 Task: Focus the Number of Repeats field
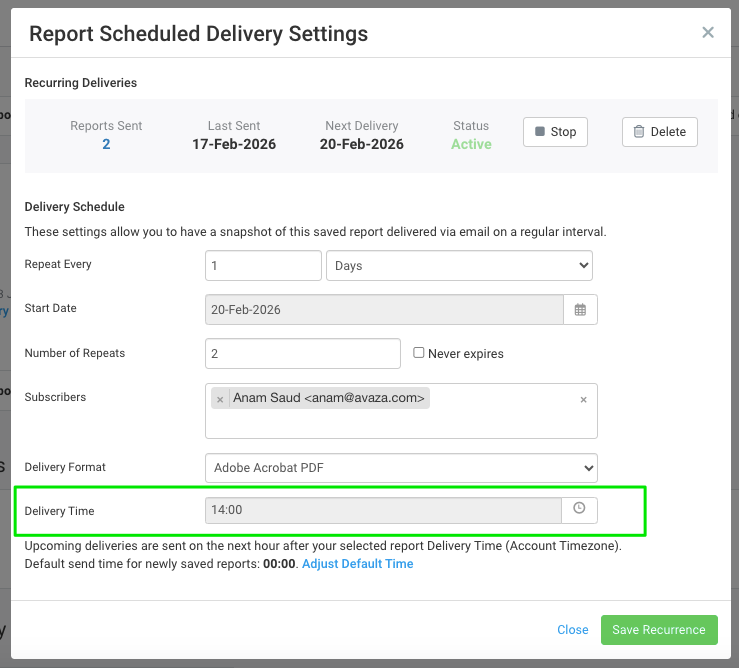[302, 353]
